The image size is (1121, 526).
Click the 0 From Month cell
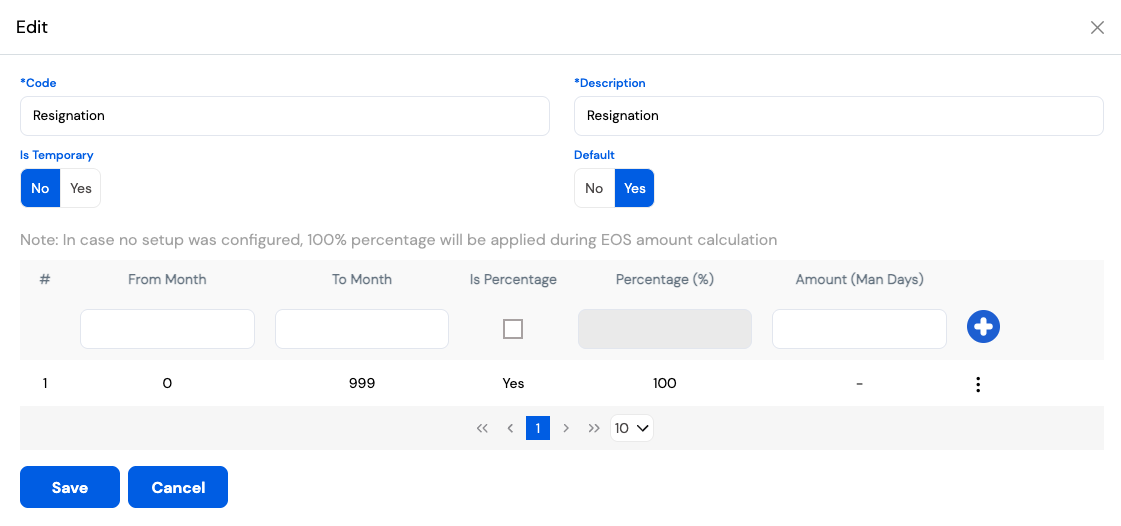click(x=167, y=383)
